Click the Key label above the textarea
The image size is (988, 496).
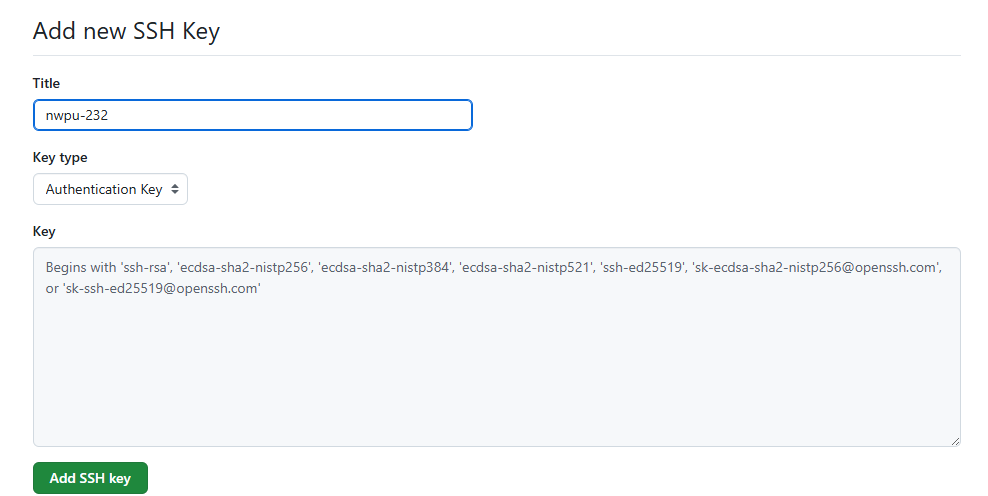point(44,231)
